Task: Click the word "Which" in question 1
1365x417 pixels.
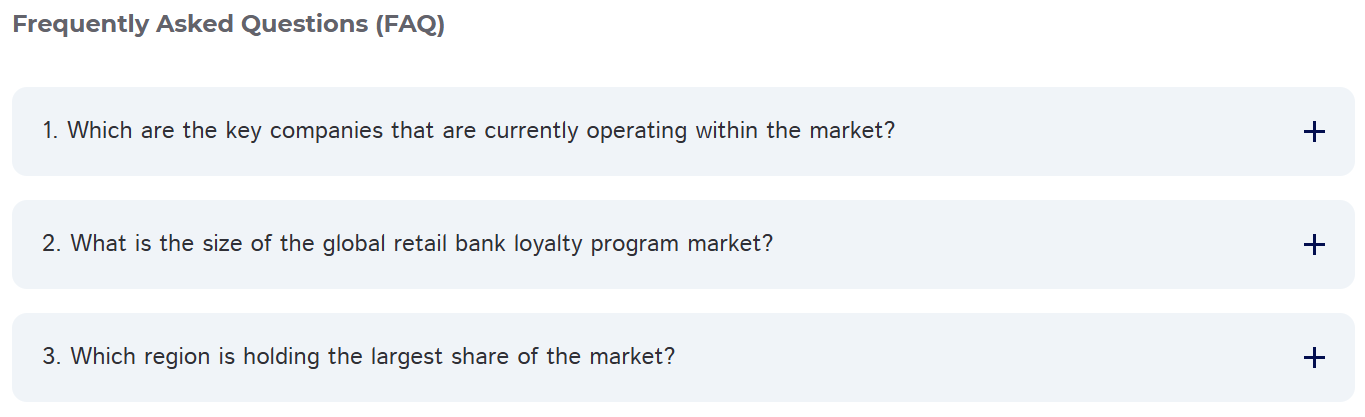Action: (x=100, y=130)
